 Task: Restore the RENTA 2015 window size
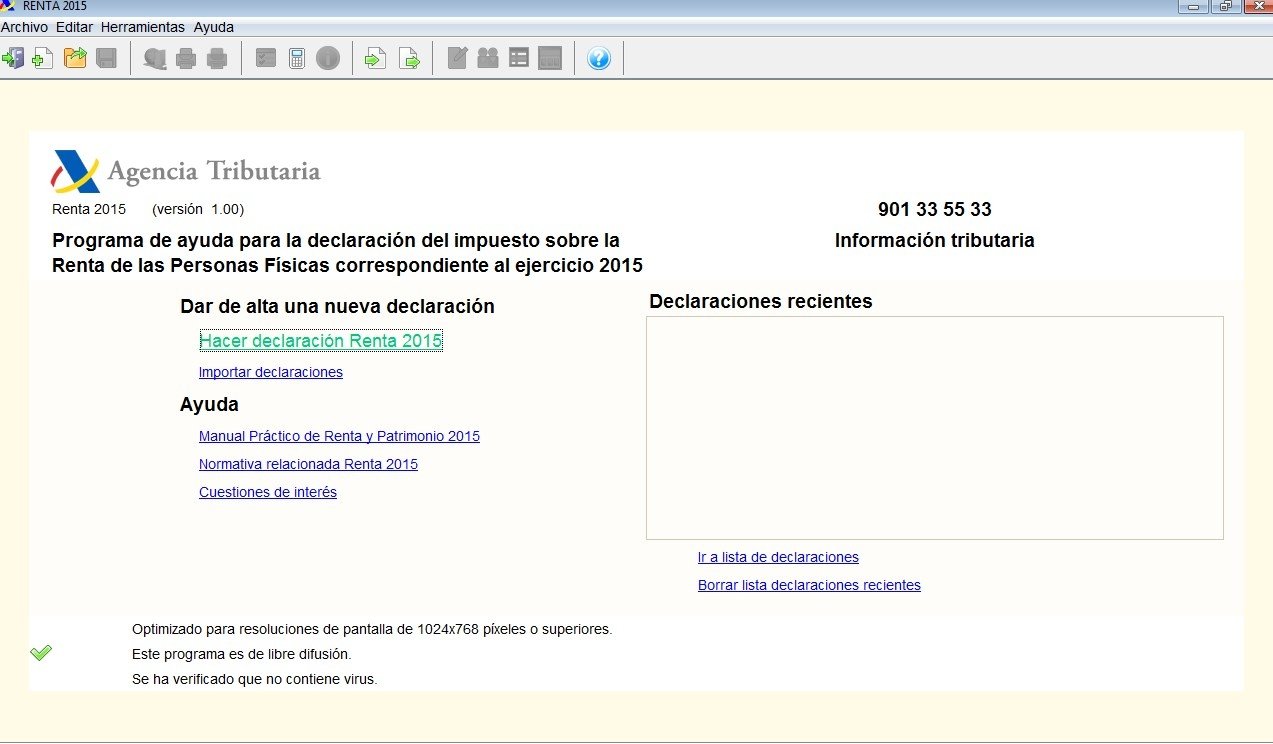[x=1225, y=6]
